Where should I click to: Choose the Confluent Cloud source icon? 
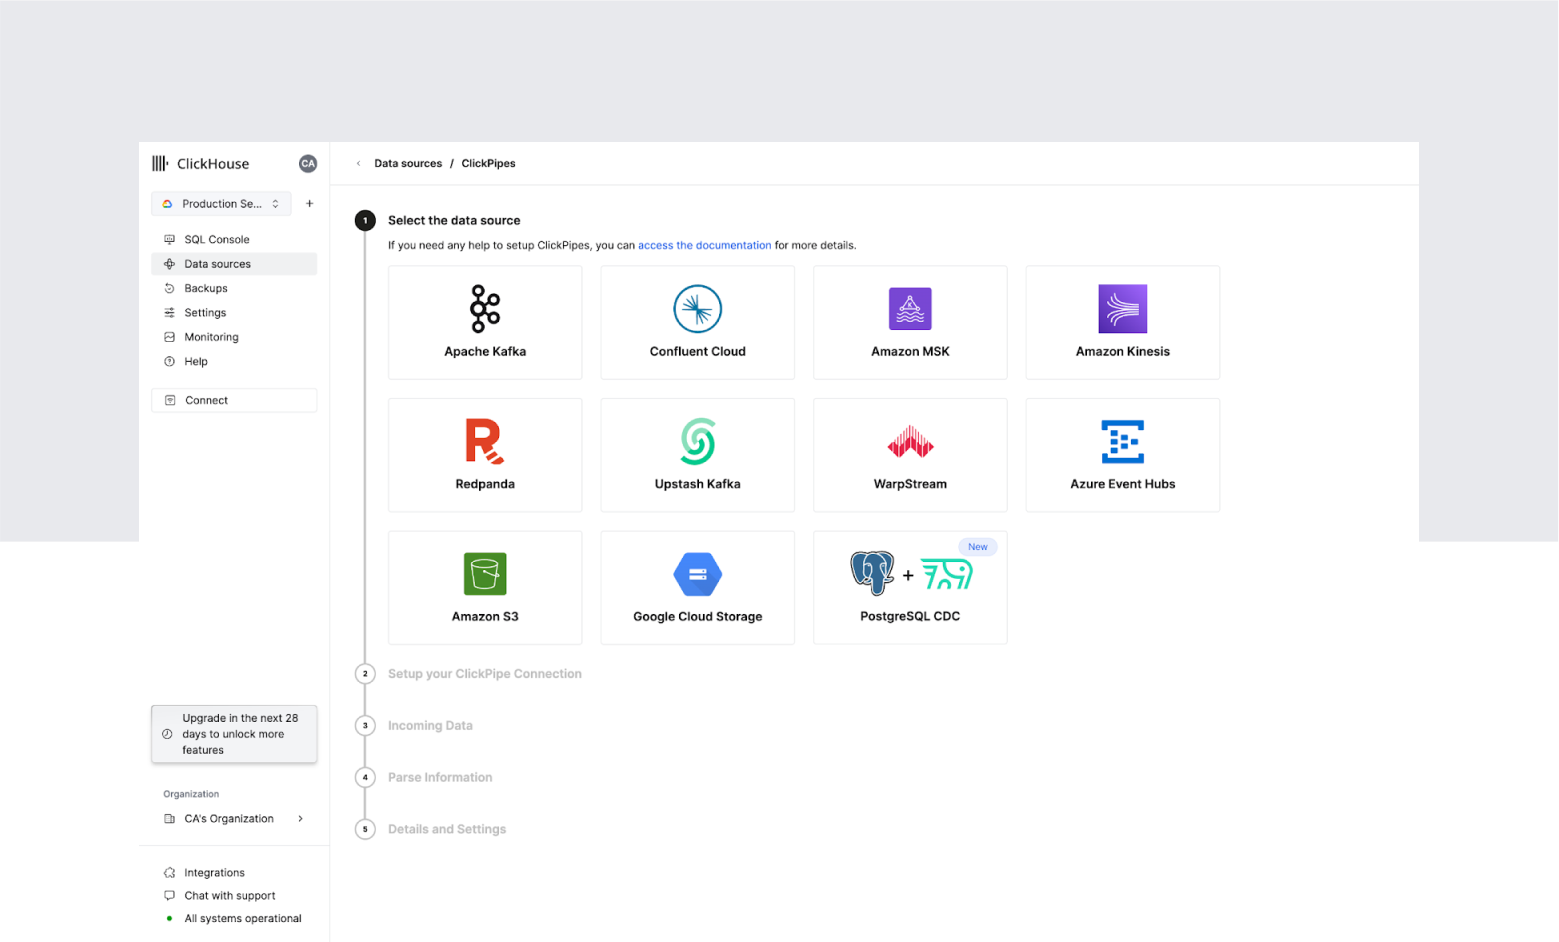[x=697, y=309]
